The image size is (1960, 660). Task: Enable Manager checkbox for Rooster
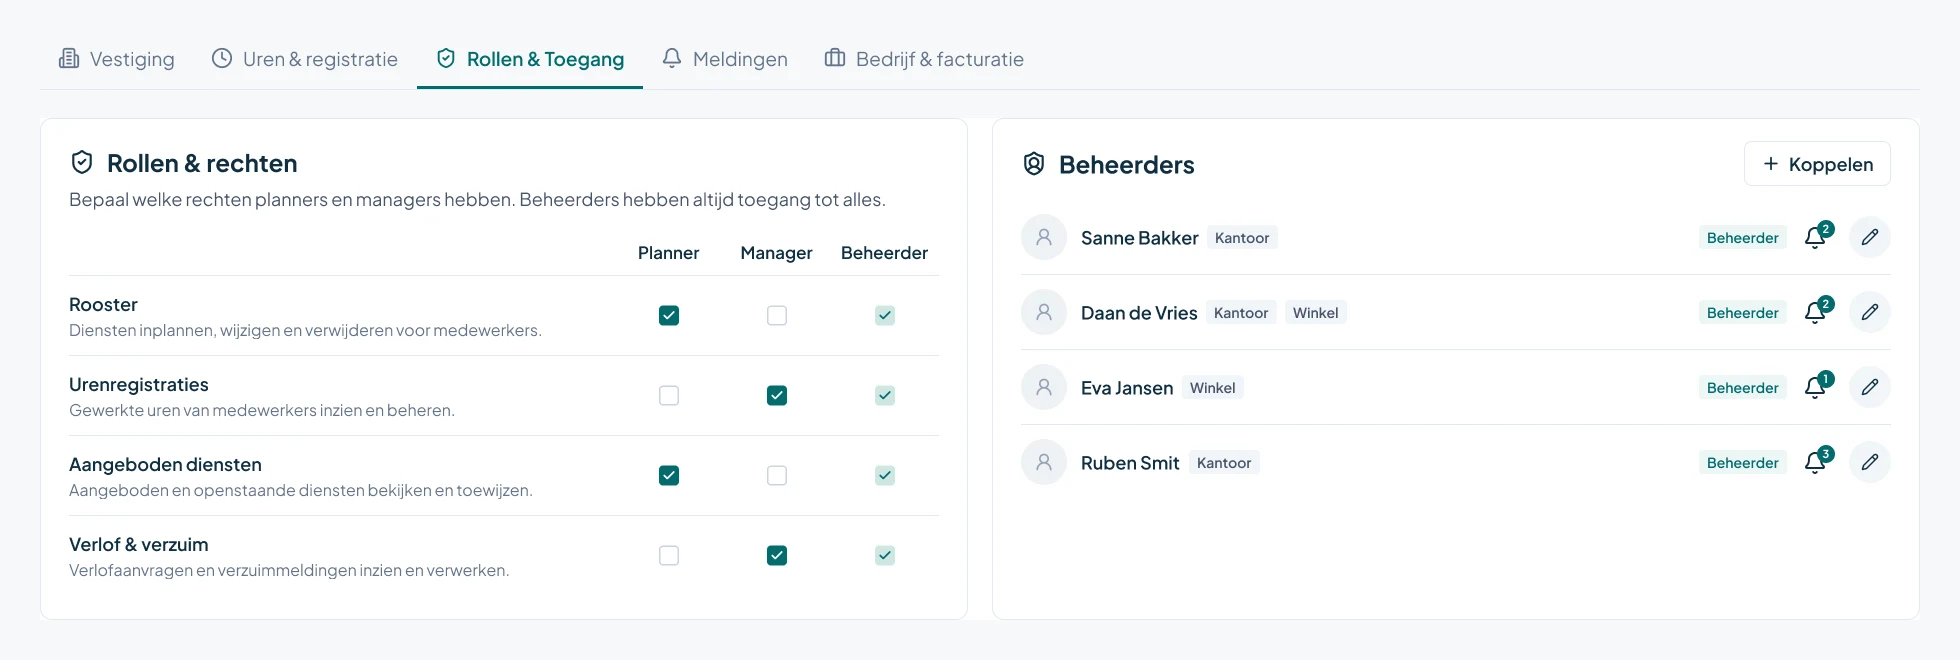777,315
